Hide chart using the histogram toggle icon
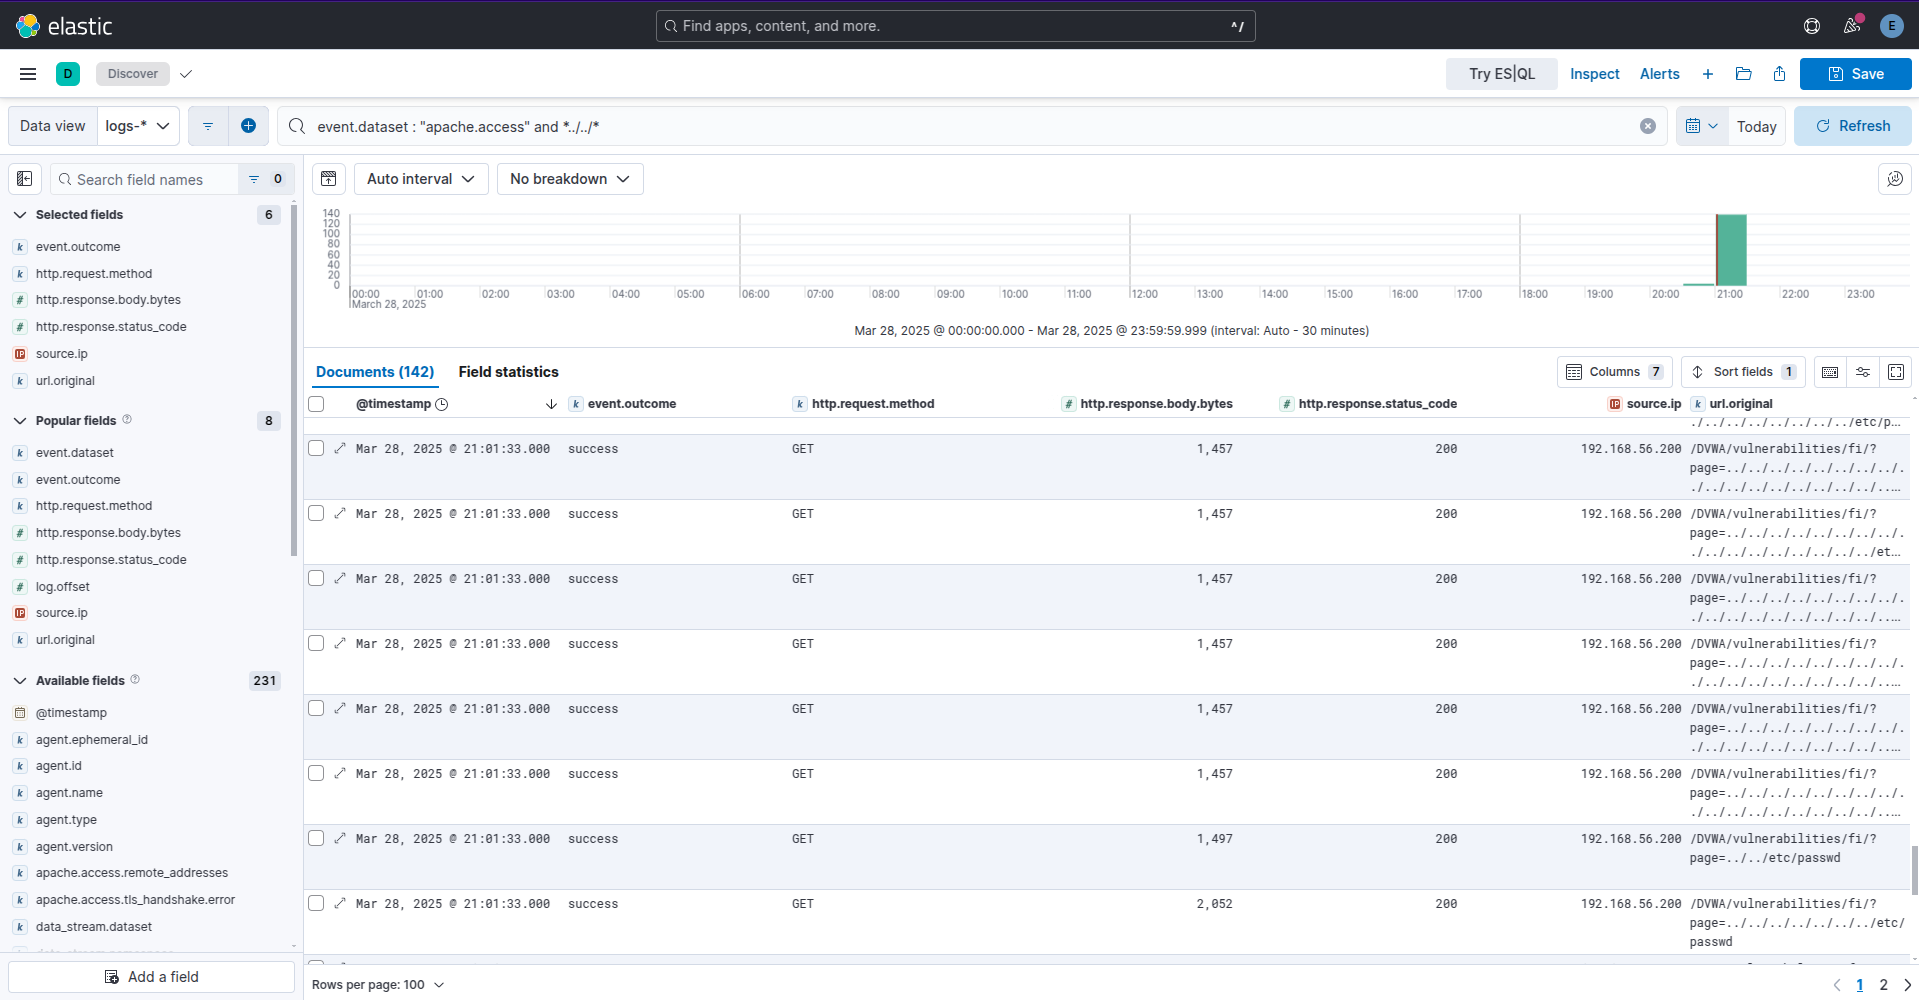The image size is (1919, 1000). click(328, 179)
